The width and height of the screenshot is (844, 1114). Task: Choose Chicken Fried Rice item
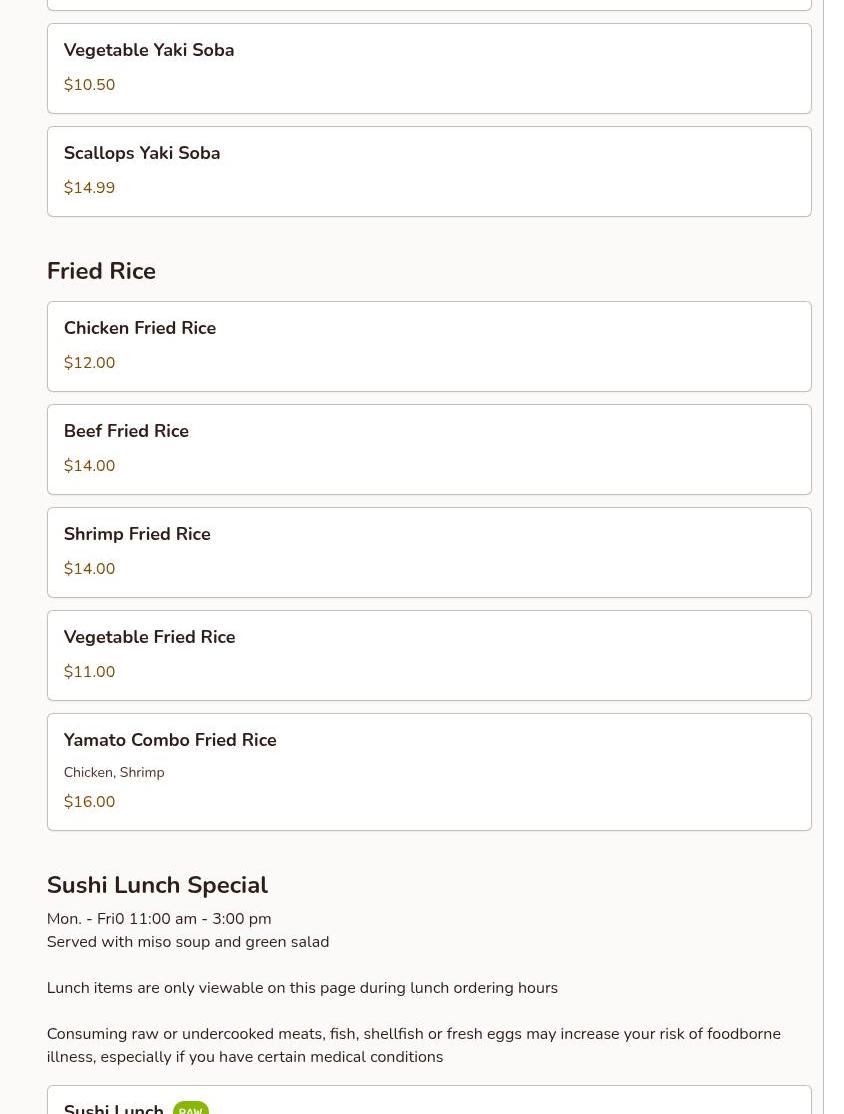click(429, 346)
